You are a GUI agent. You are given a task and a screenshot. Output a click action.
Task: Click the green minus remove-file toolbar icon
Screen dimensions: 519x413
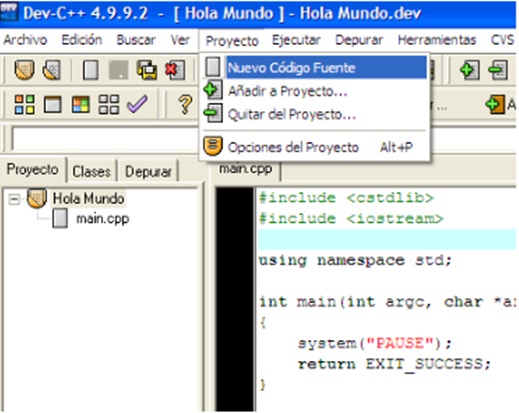[498, 70]
